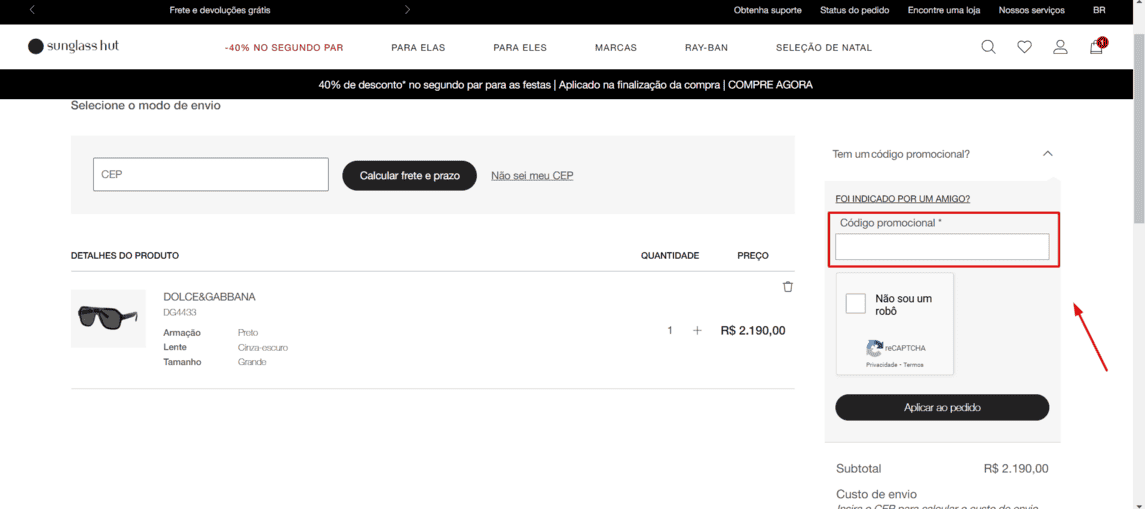The image size is (1145, 509).
Task: Click the Sunglass Hut logo
Action: [x=73, y=47]
